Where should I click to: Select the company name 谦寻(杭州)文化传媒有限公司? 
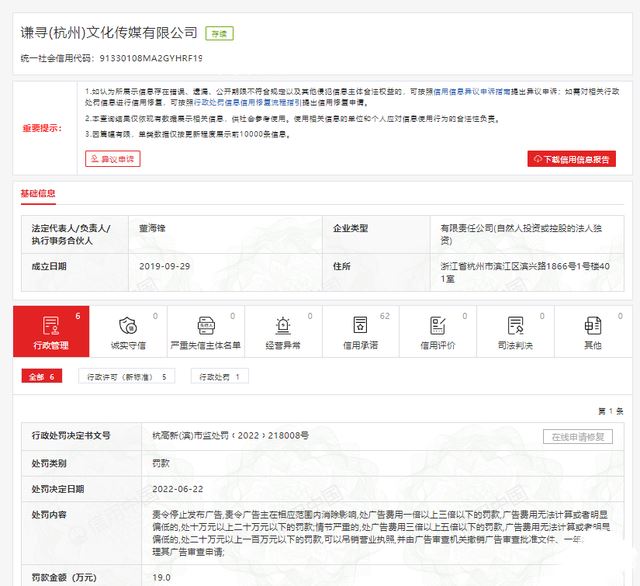pos(109,33)
